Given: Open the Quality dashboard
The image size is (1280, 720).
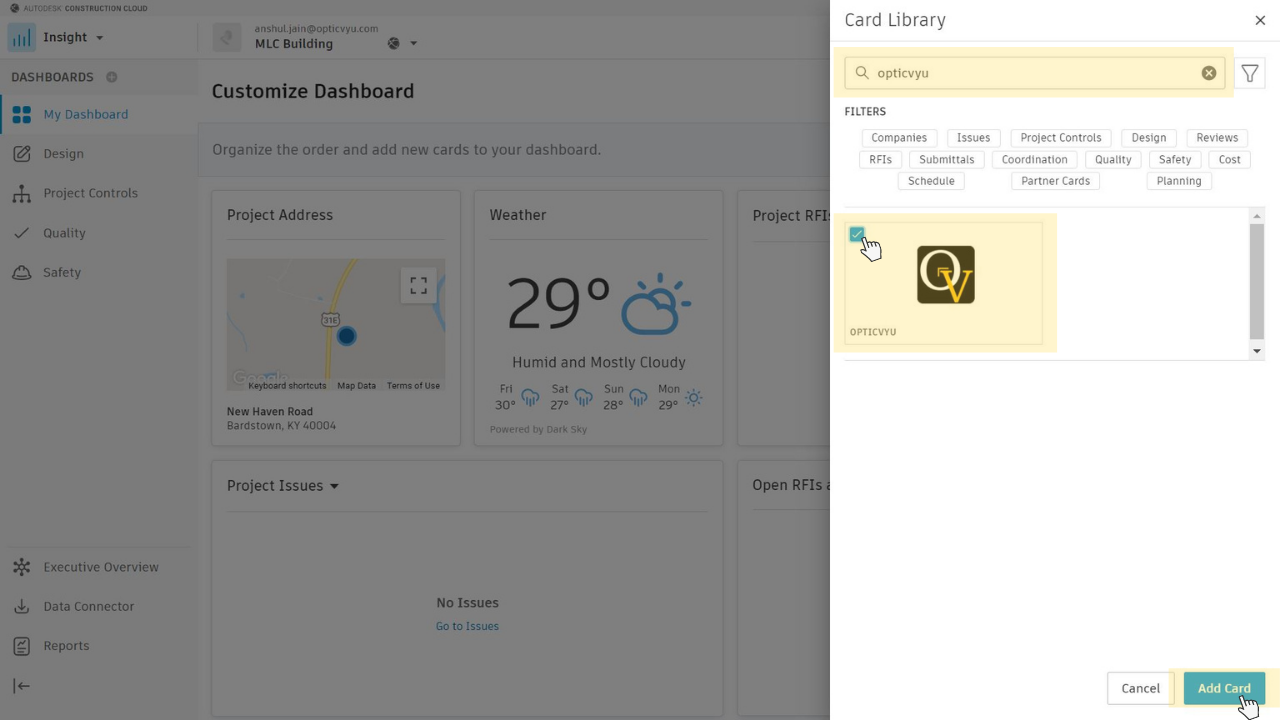Looking at the screenshot, I should click(x=64, y=233).
